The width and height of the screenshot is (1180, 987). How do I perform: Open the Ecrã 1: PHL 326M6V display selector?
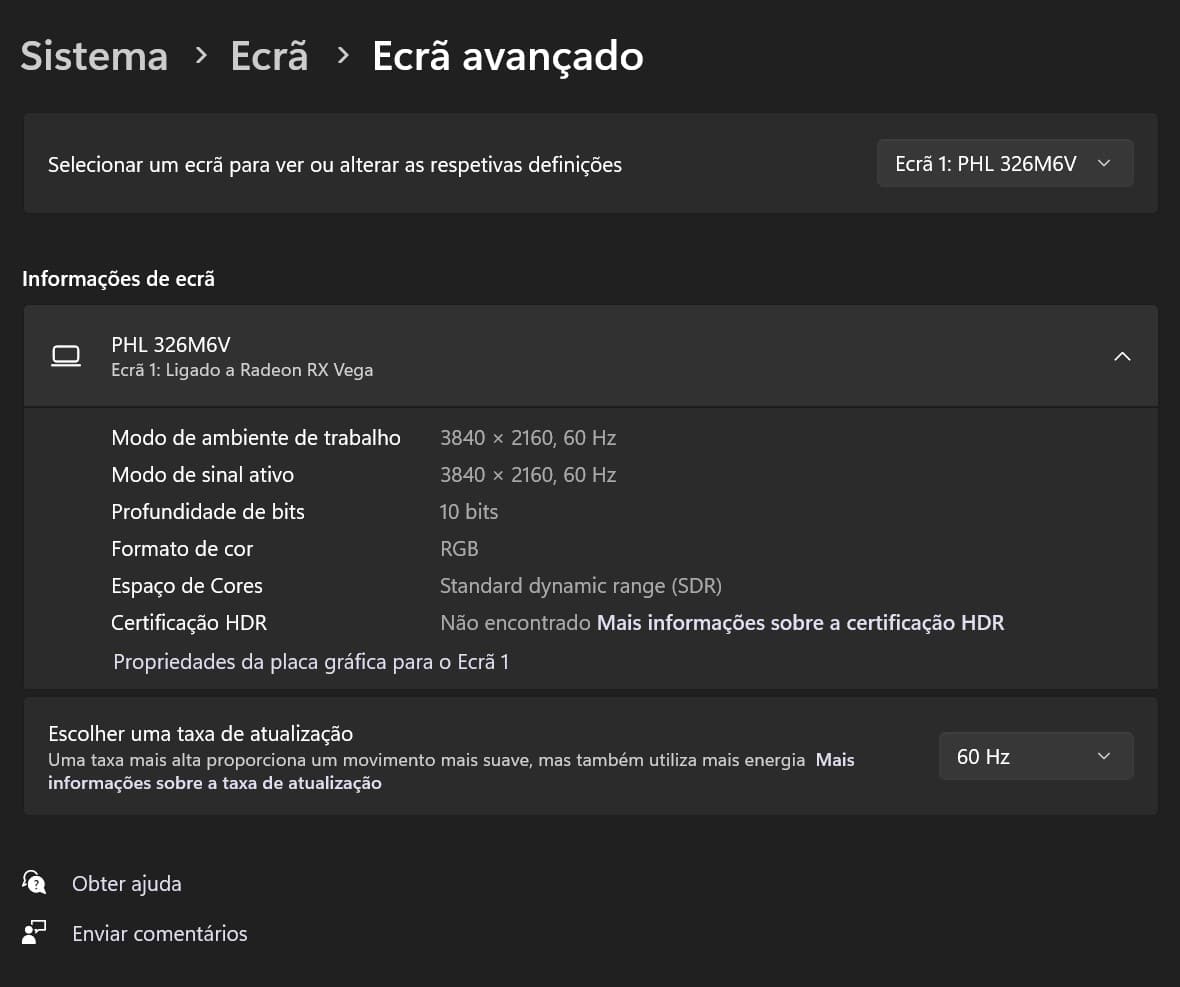coord(1004,164)
